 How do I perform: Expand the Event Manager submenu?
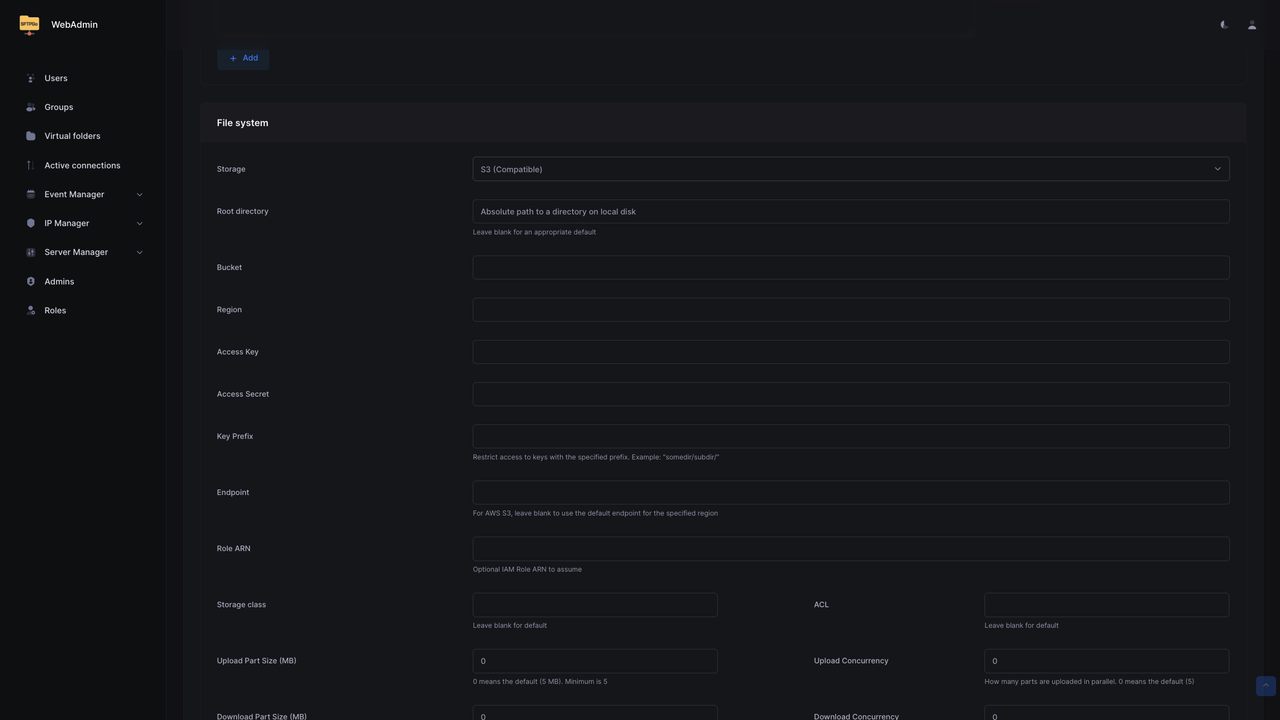click(139, 195)
